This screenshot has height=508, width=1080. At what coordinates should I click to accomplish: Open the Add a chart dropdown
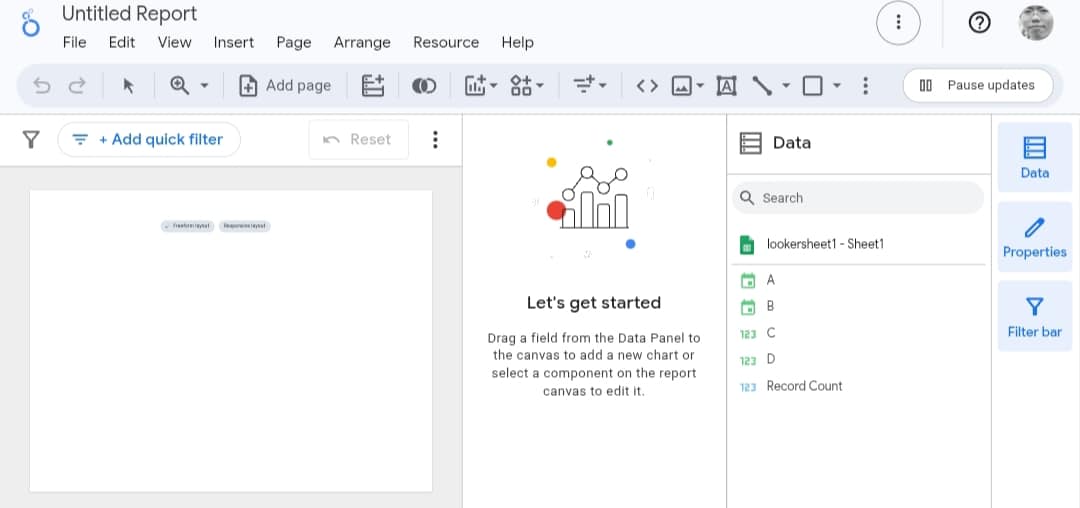481,86
